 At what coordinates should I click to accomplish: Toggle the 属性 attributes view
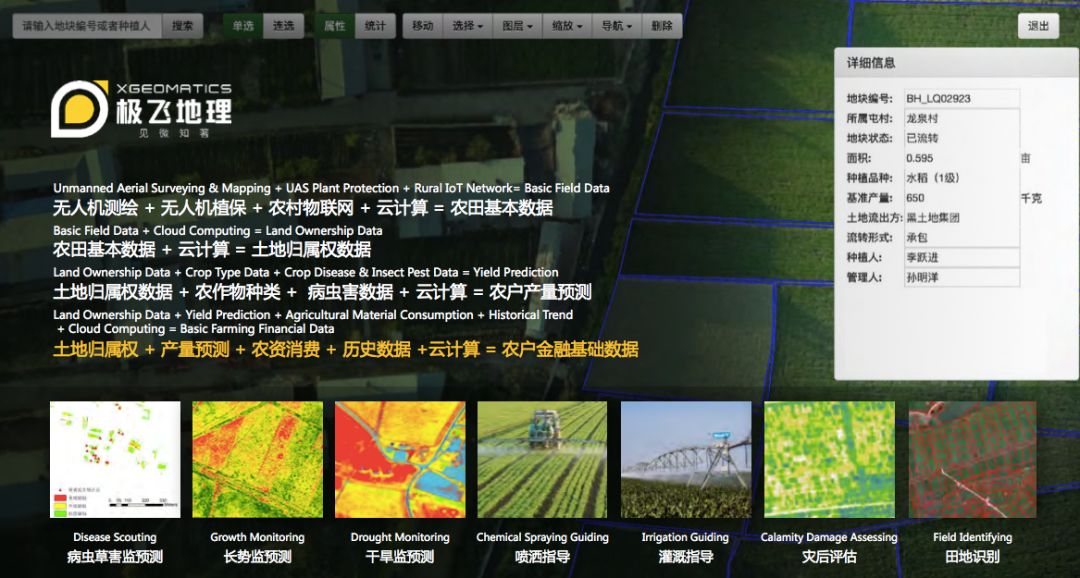pos(334,26)
